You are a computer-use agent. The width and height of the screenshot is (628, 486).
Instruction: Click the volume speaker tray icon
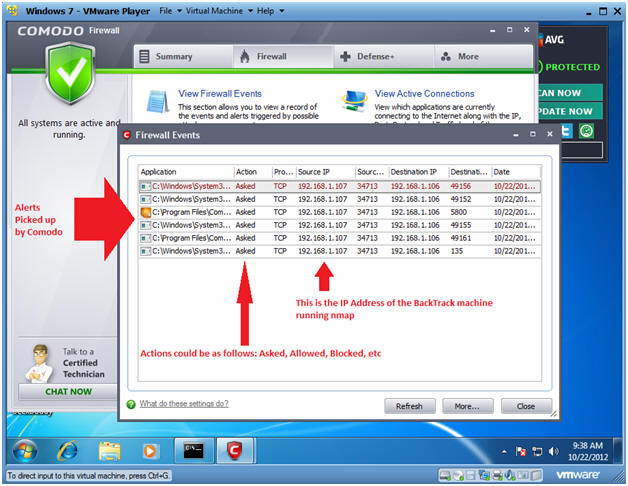tap(554, 452)
